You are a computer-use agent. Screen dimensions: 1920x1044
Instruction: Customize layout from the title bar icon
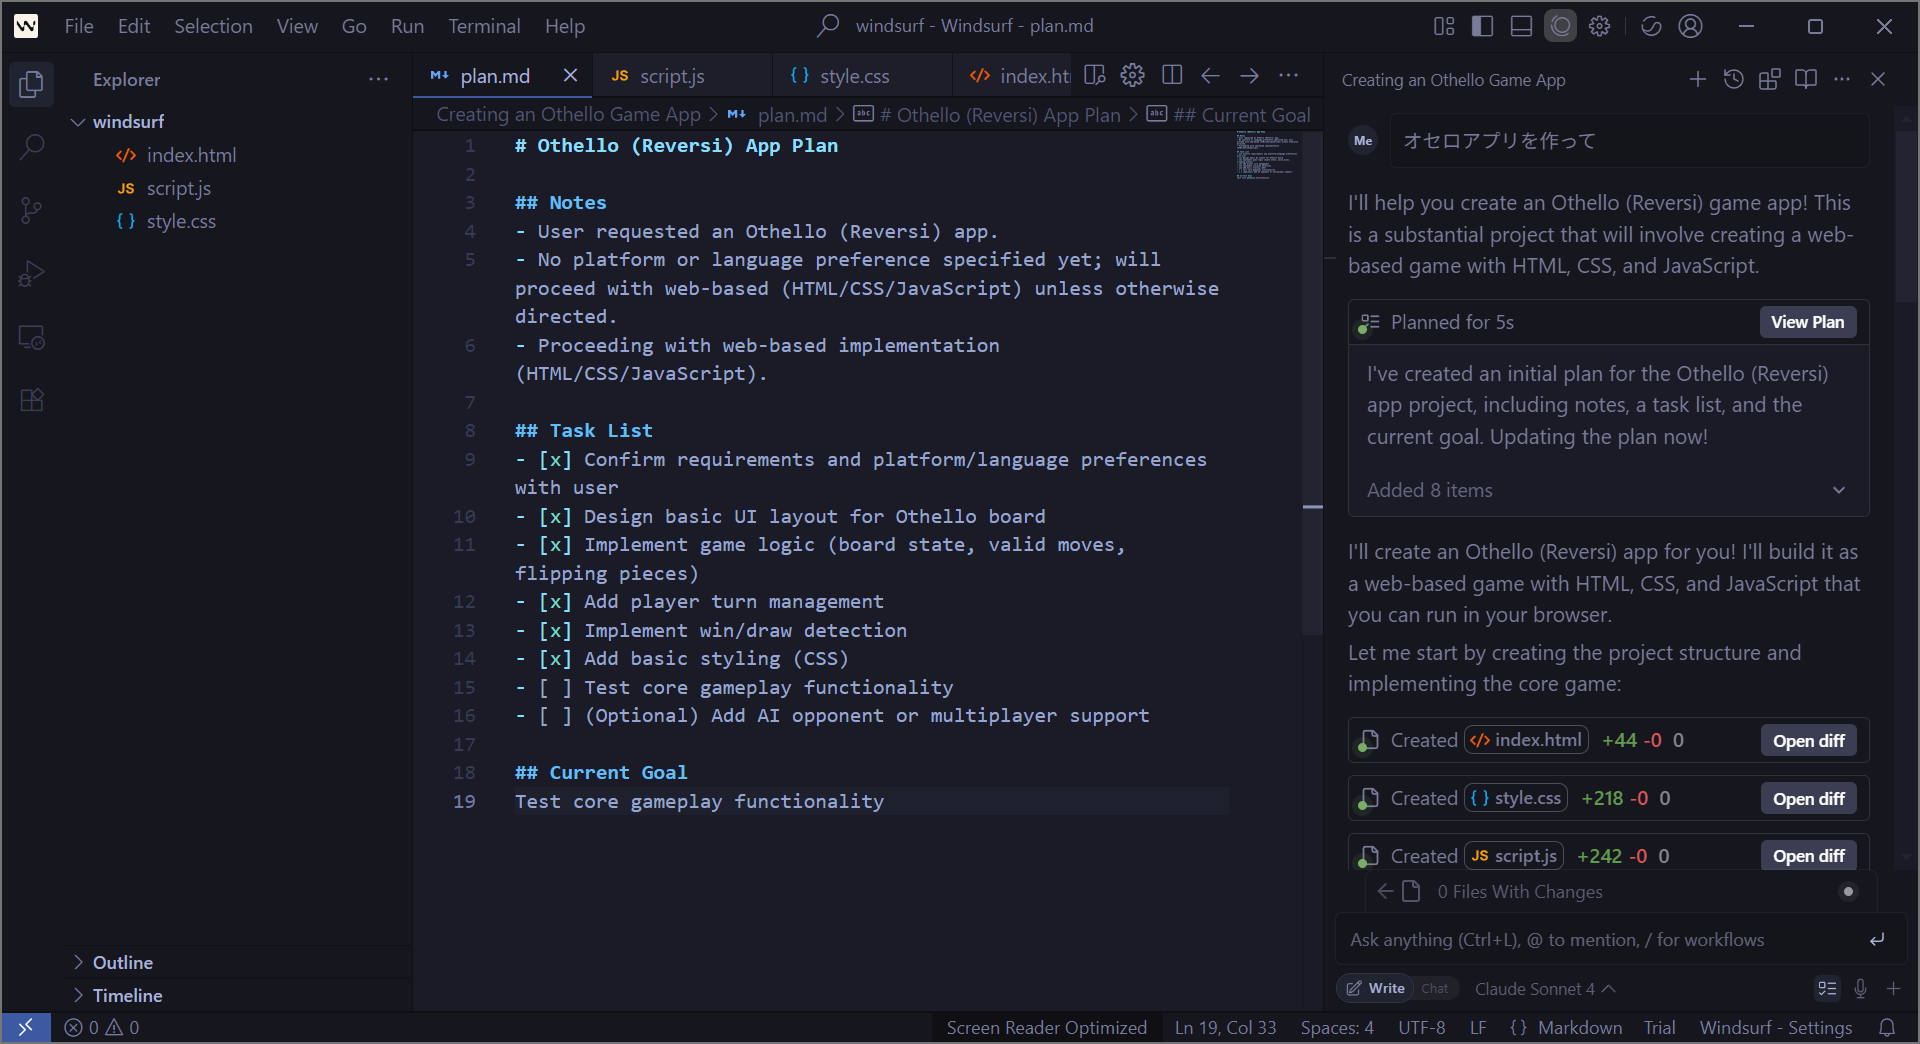pyautogui.click(x=1444, y=26)
